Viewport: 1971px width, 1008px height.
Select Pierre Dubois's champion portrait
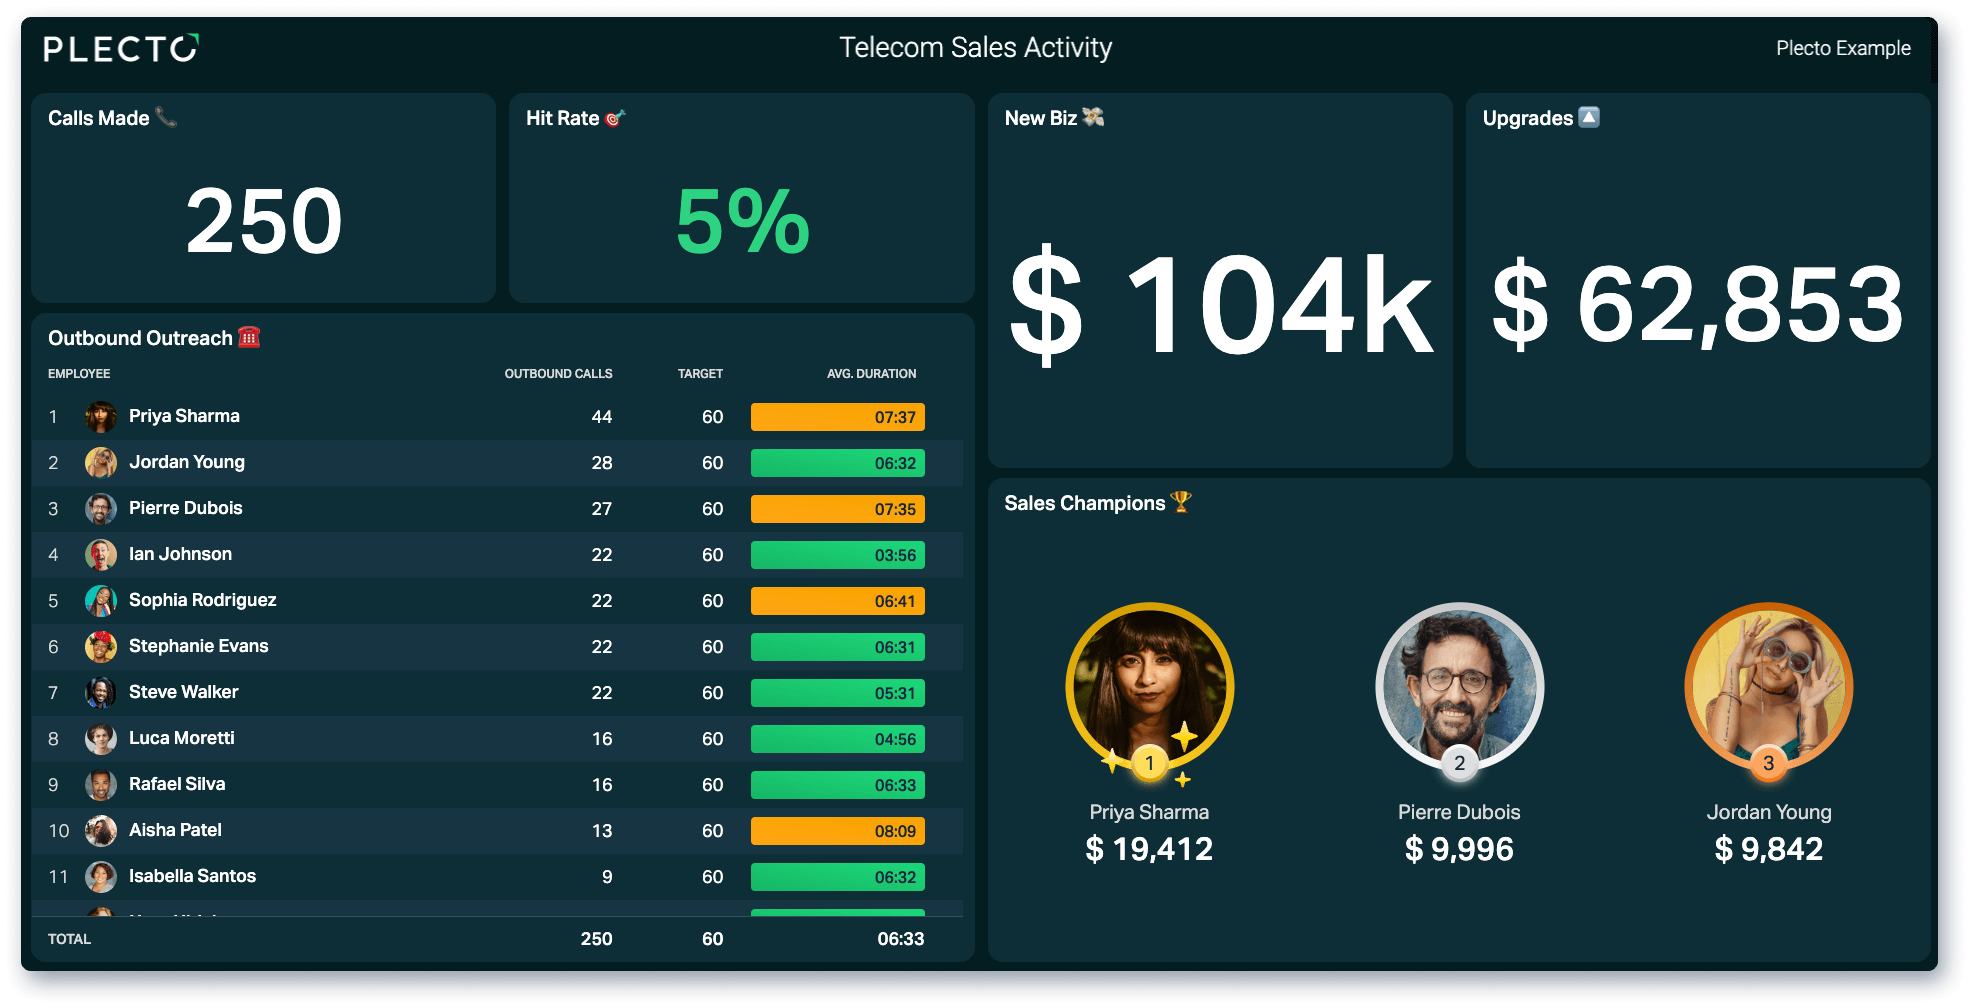(1459, 688)
